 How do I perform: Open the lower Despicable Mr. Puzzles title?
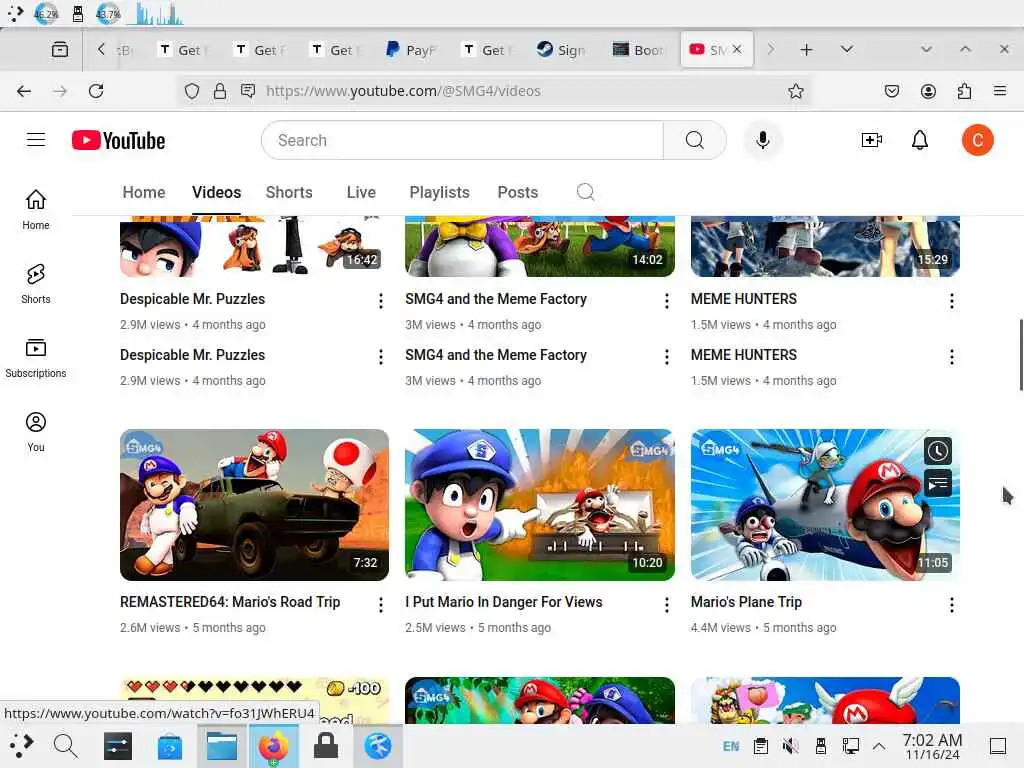tap(192, 355)
